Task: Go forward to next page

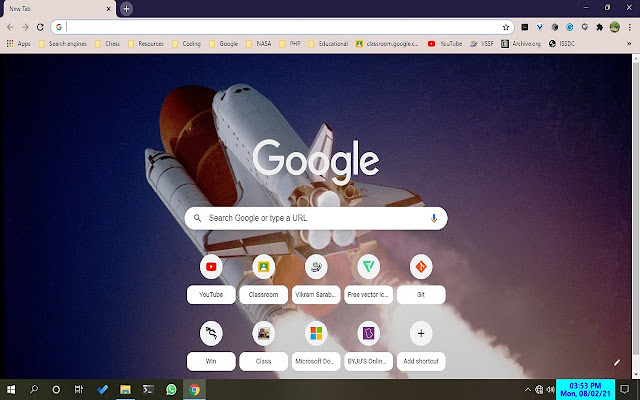Action: [25, 27]
